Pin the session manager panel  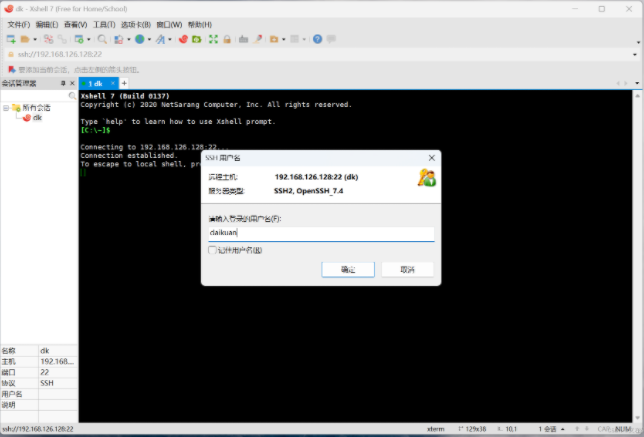point(61,83)
